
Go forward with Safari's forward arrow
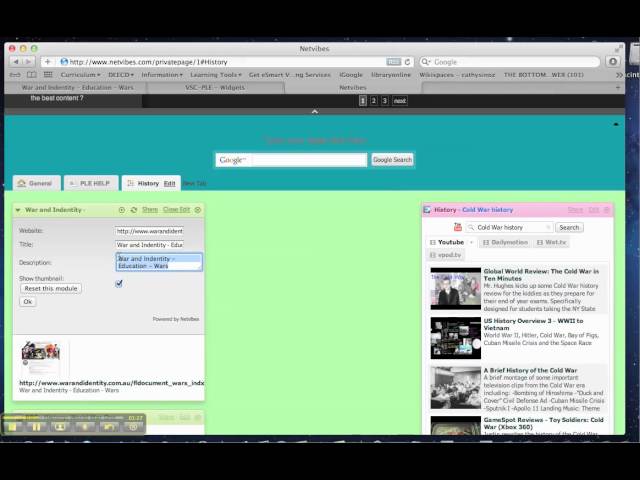29,62
